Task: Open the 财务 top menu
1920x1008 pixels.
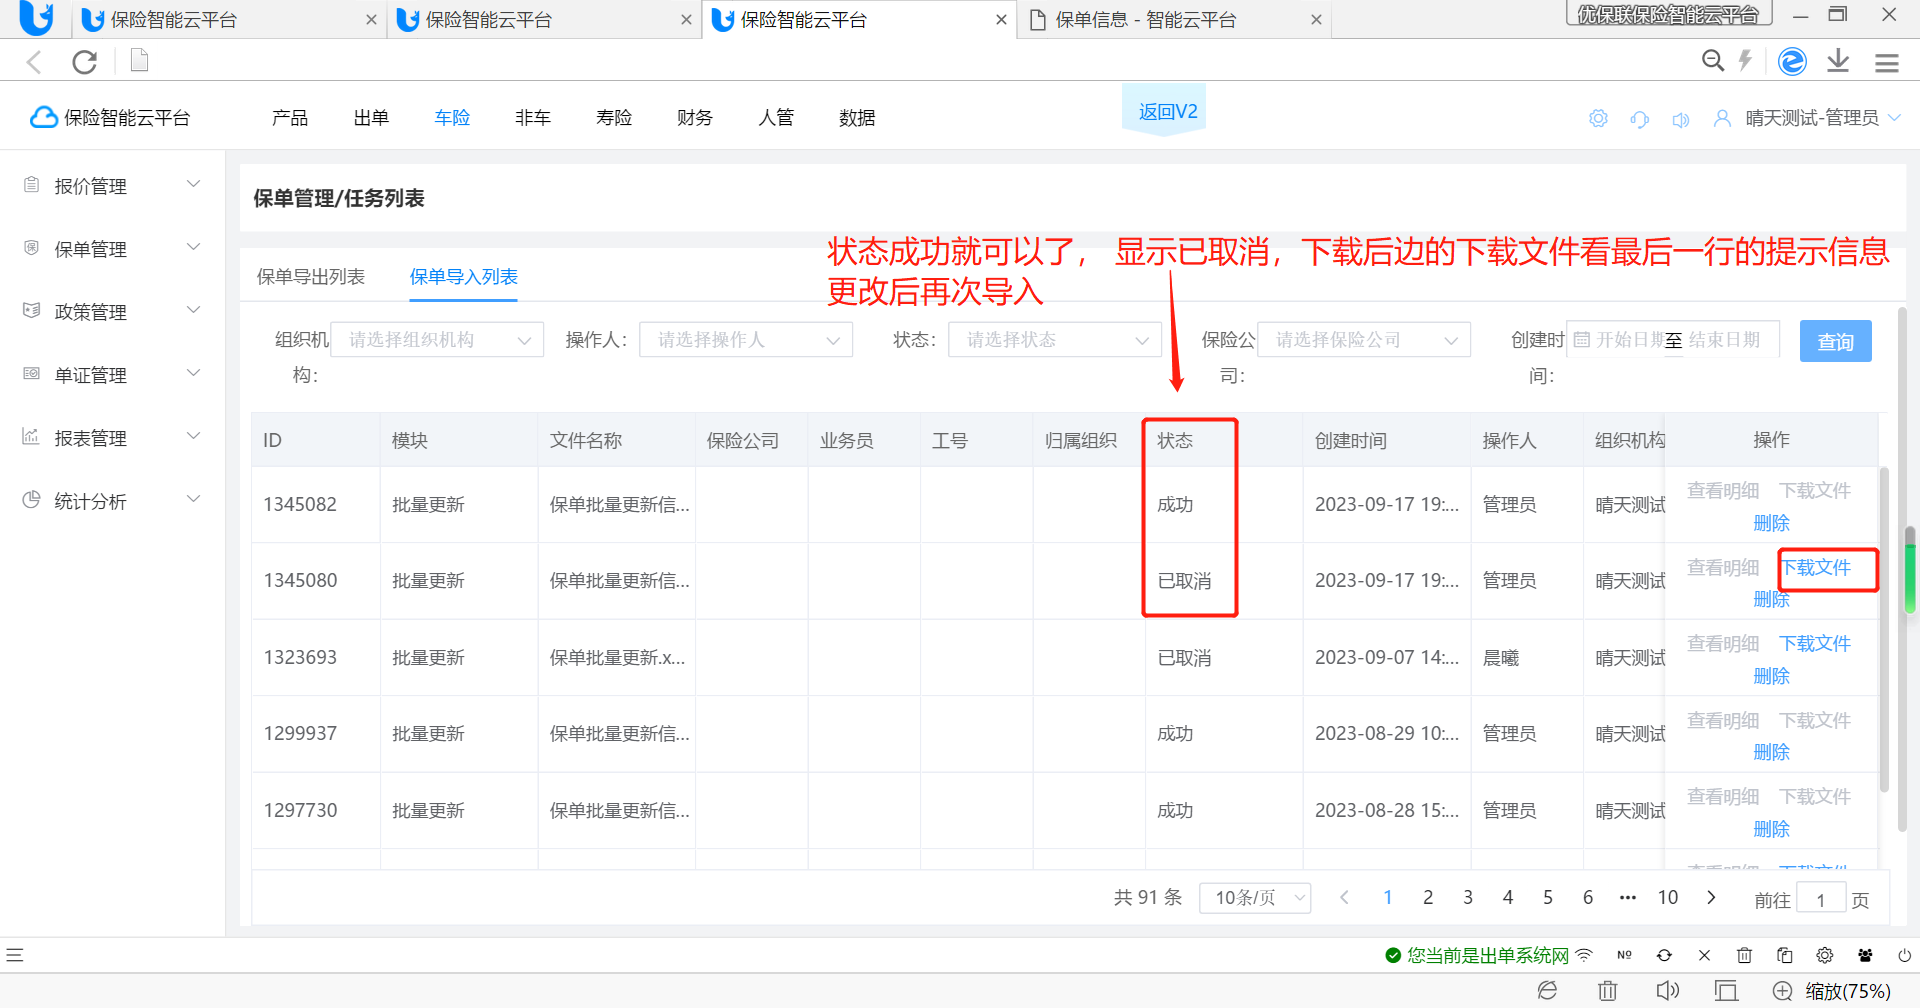Action: pyautogui.click(x=694, y=118)
